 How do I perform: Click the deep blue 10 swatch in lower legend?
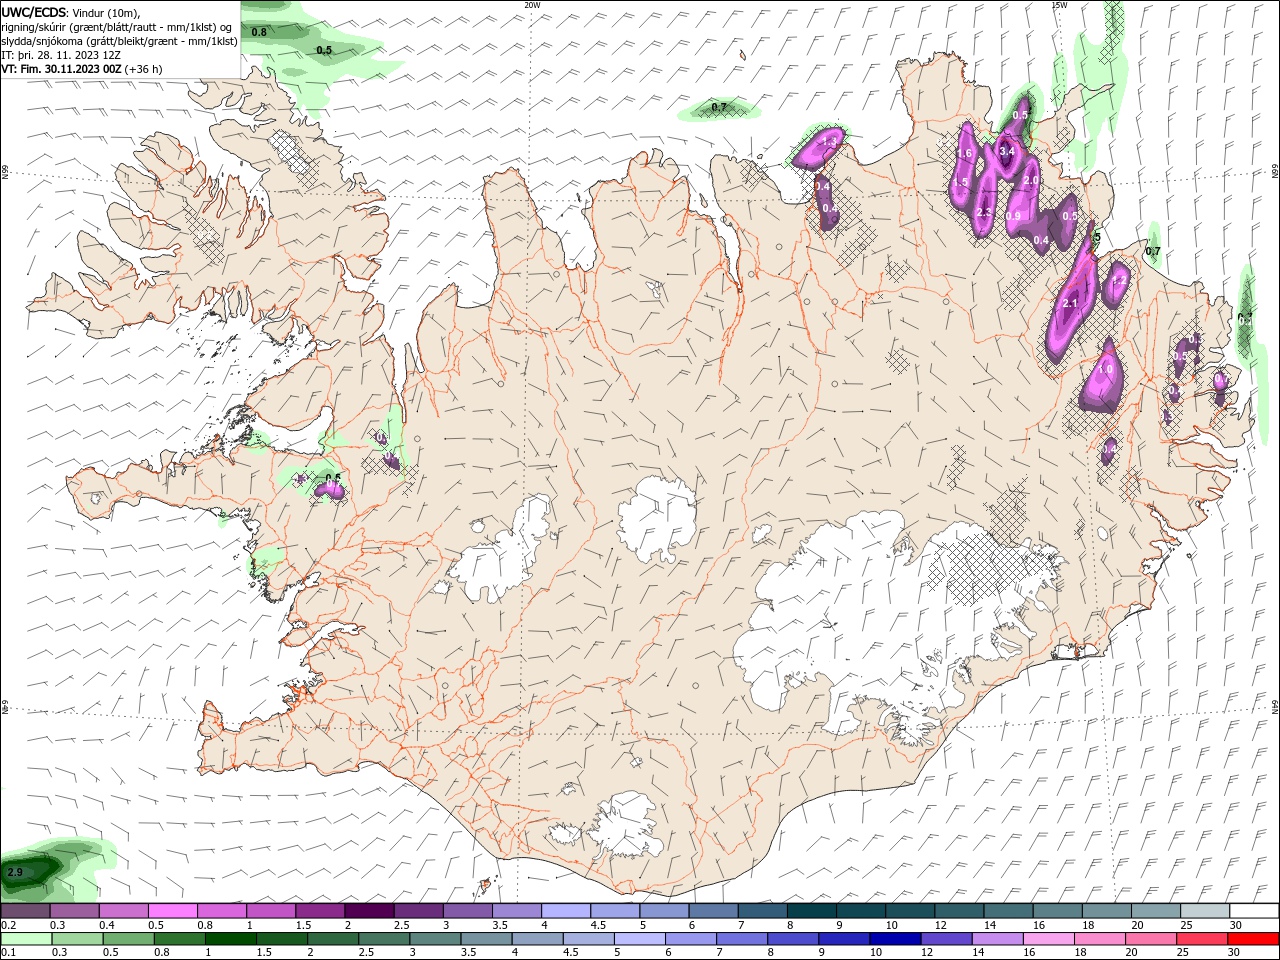point(895,939)
